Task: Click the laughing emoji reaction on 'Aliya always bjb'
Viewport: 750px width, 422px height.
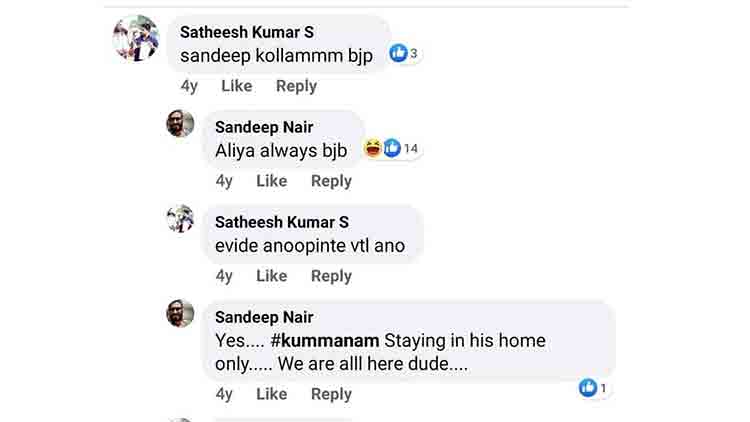Action: click(373, 148)
